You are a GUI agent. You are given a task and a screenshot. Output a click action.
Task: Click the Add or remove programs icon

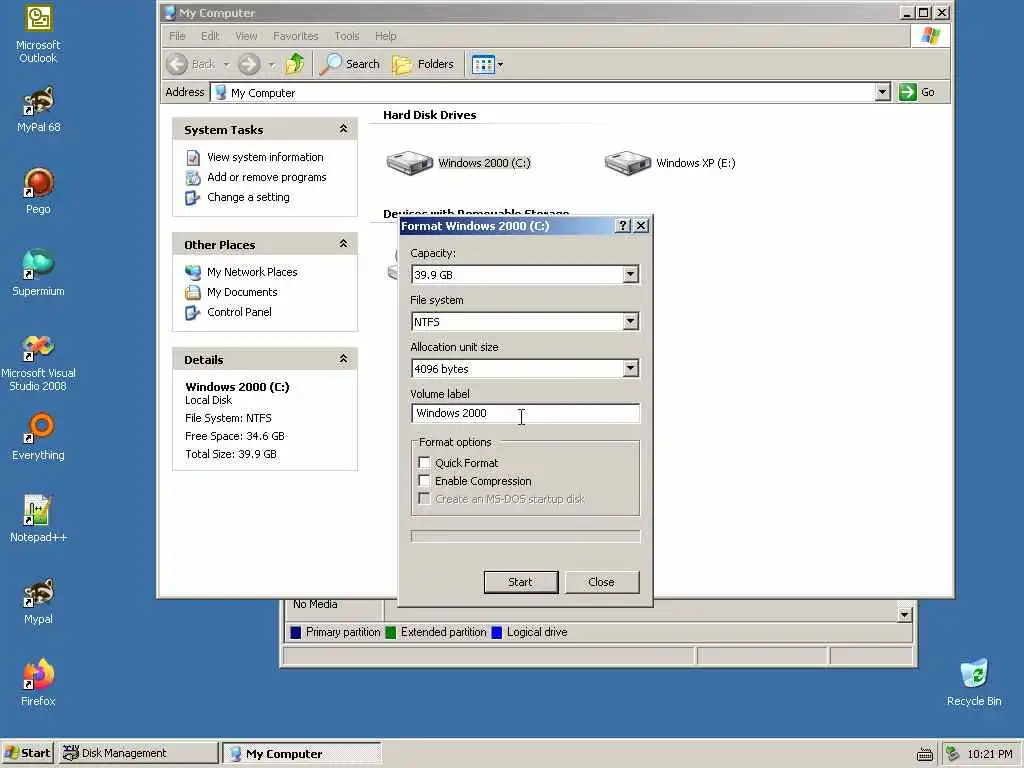tap(193, 177)
